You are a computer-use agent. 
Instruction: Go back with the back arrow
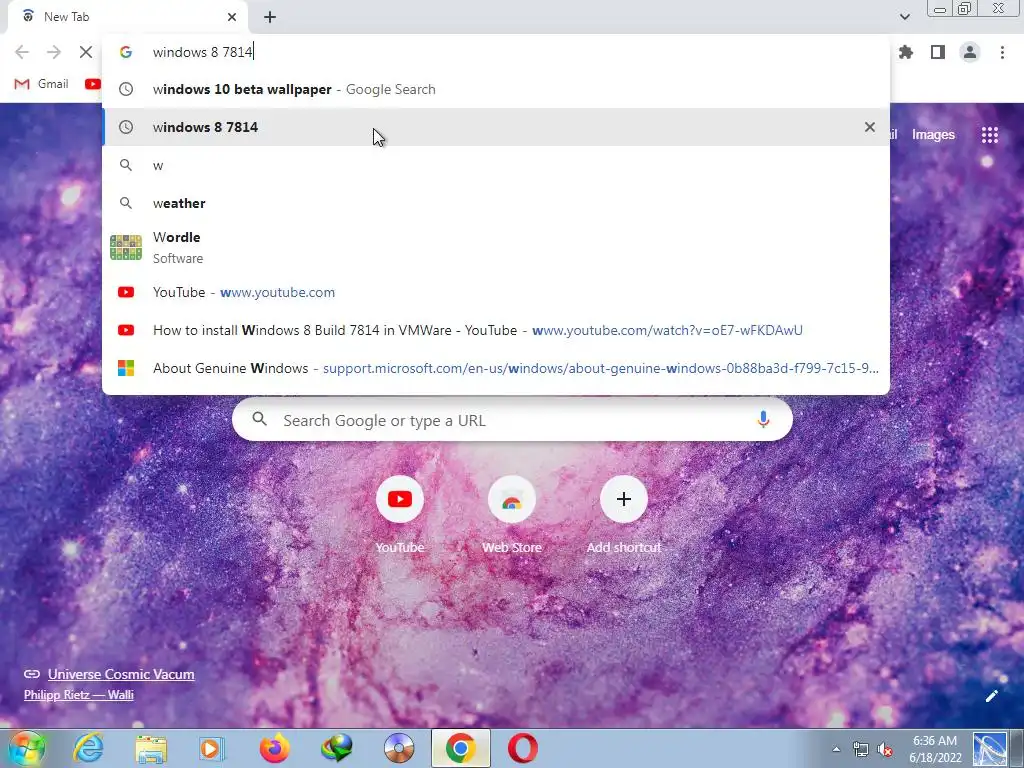22,52
